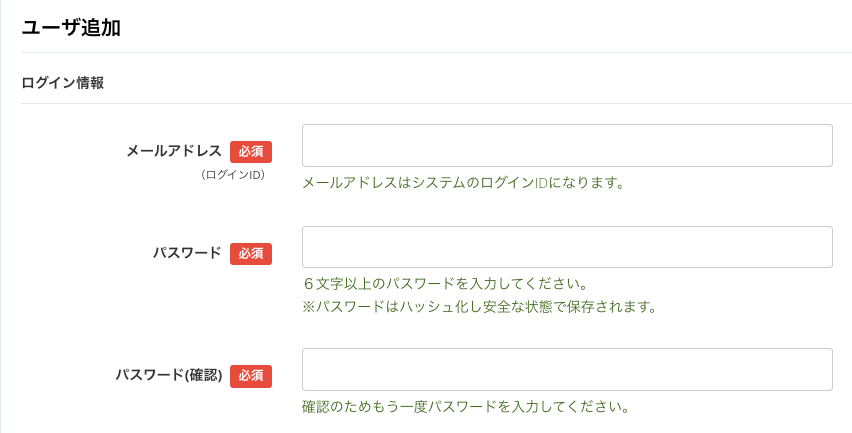The height and width of the screenshot is (433, 852).
Task: Click the 確認のためもう一度 hint text
Action: [465, 407]
